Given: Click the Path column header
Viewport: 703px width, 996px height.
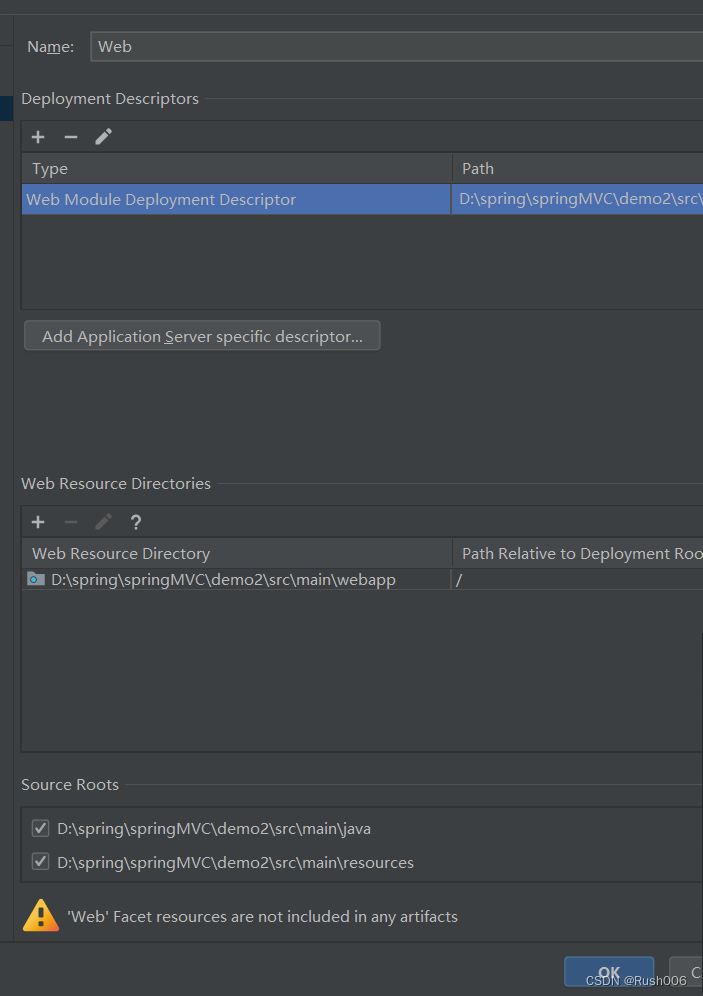Looking at the screenshot, I should click(577, 168).
